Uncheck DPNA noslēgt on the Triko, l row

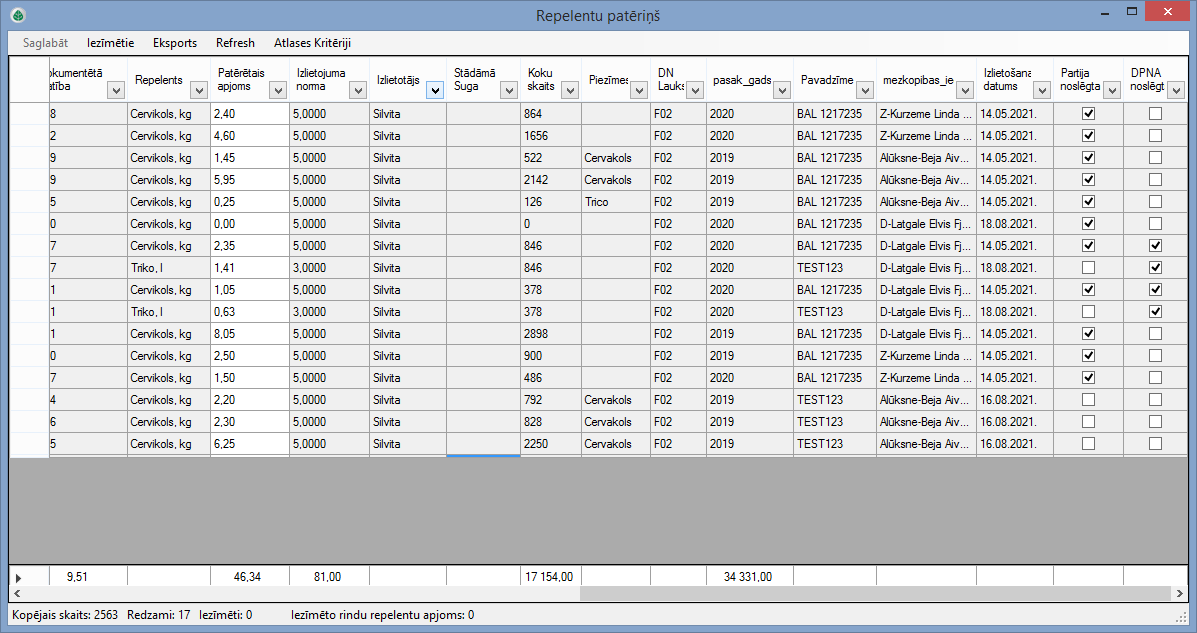(x=1156, y=267)
